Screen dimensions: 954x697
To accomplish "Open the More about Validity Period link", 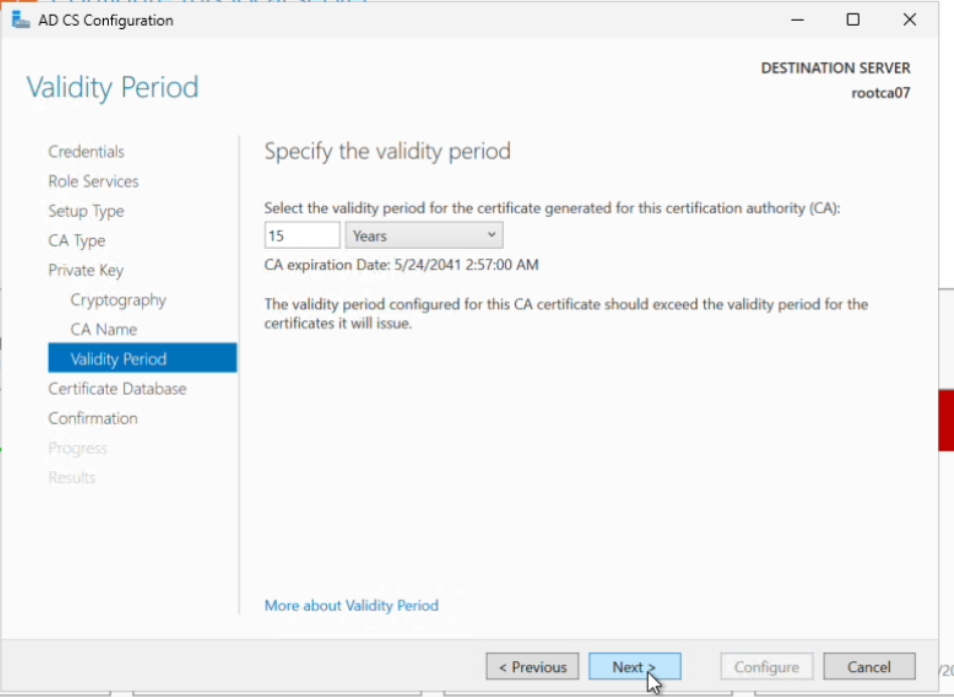I will (x=351, y=605).
